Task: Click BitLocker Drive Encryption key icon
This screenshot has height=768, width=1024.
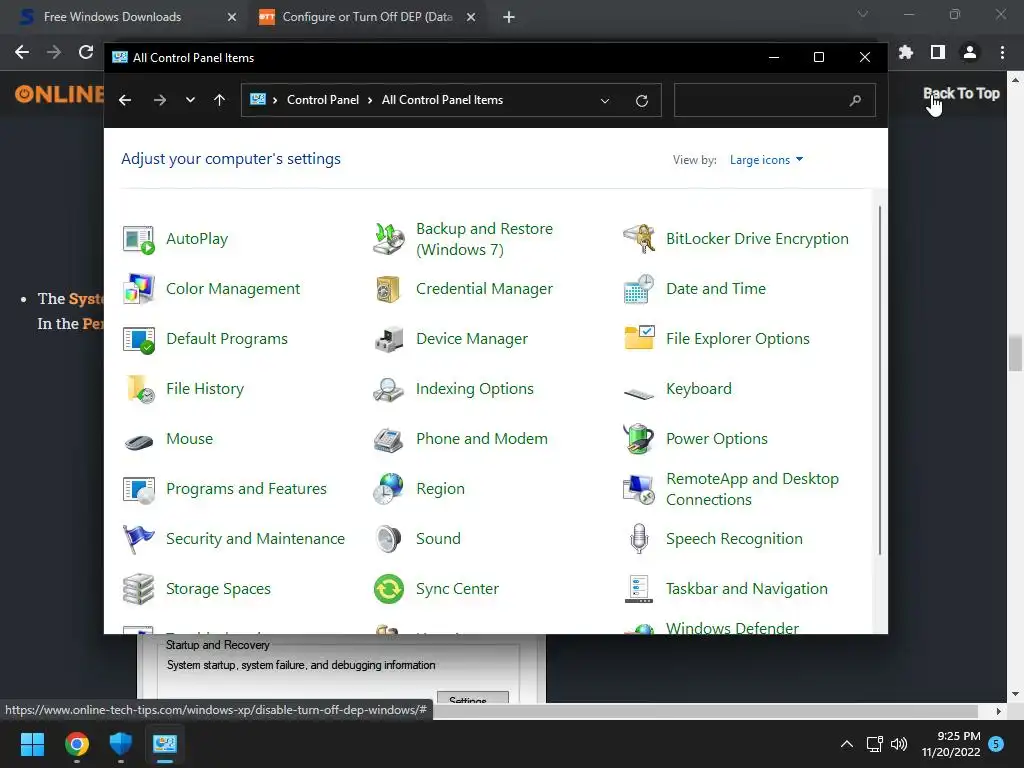Action: coord(639,240)
